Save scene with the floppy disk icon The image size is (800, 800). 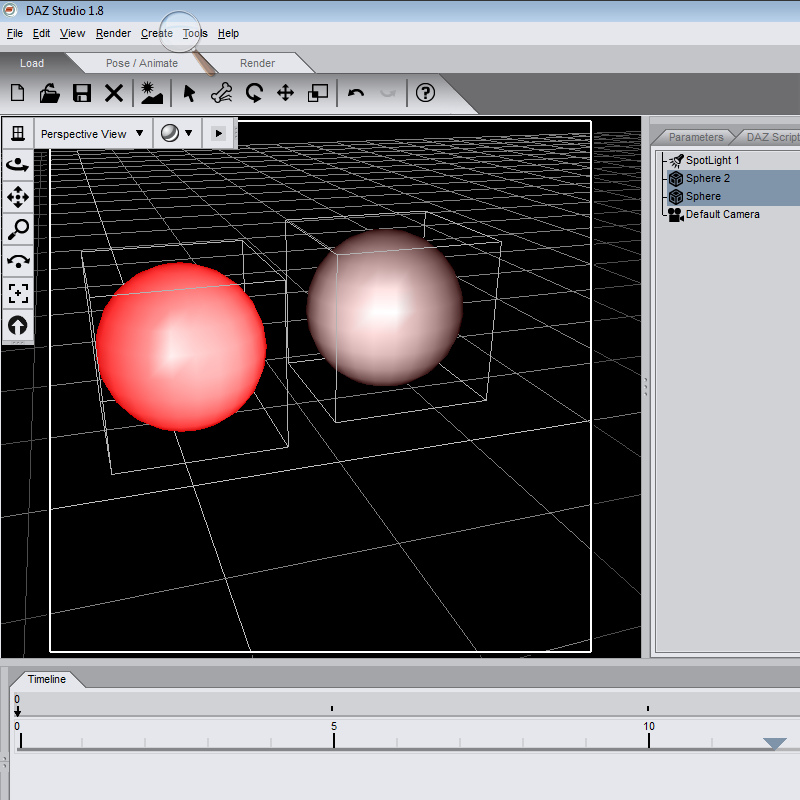[82, 93]
